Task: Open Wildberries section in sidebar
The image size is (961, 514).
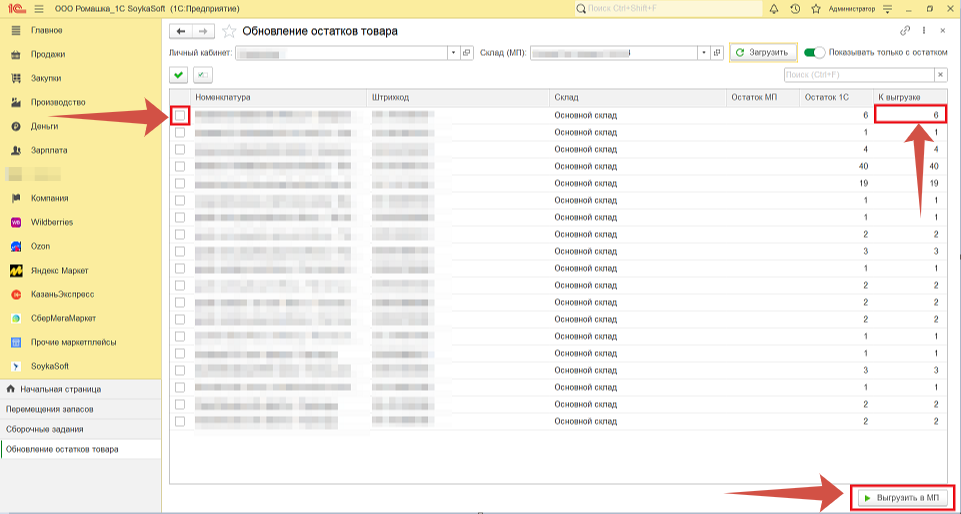Action: [52, 222]
